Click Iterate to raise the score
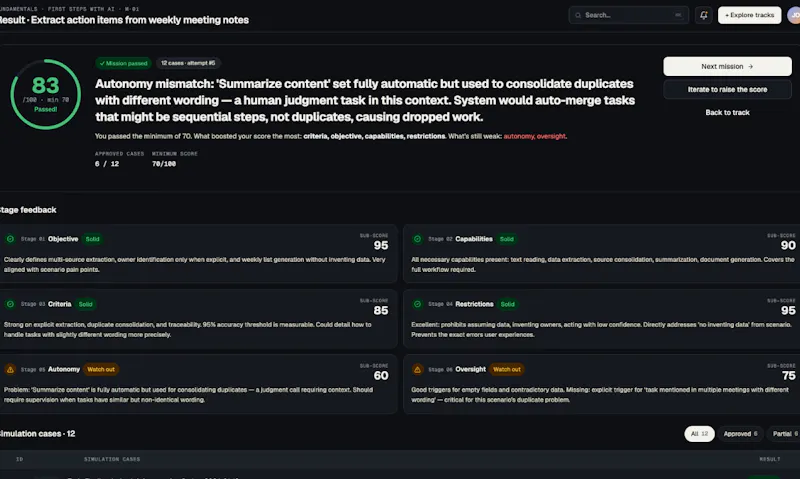This screenshot has width=800, height=479. pyautogui.click(x=728, y=89)
